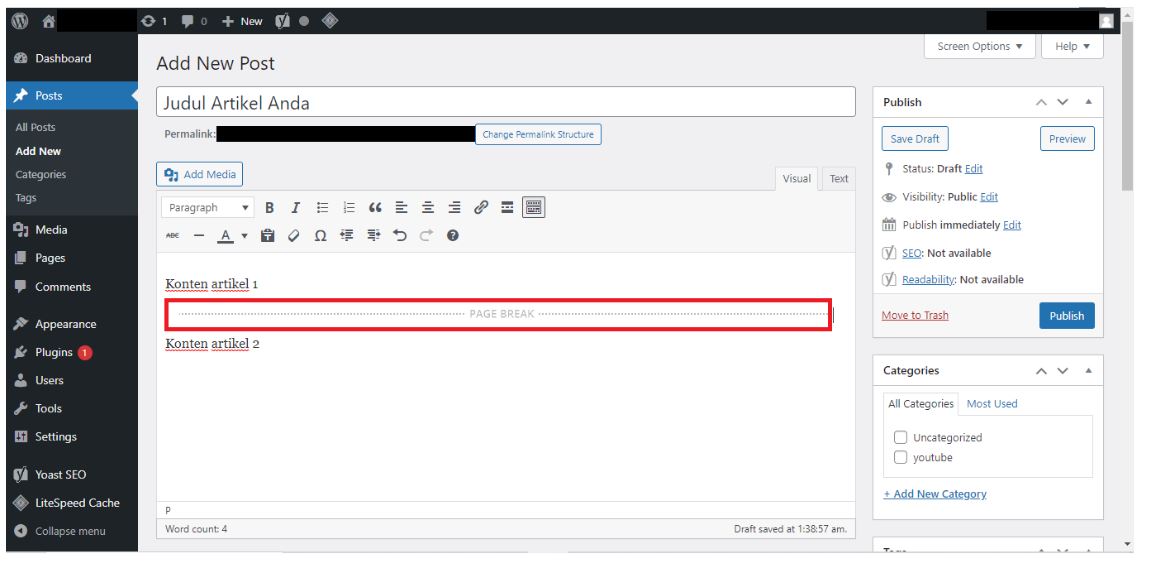1158x564 pixels.
Task: Click the WordPress logo in admin bar
Action: click(21, 21)
